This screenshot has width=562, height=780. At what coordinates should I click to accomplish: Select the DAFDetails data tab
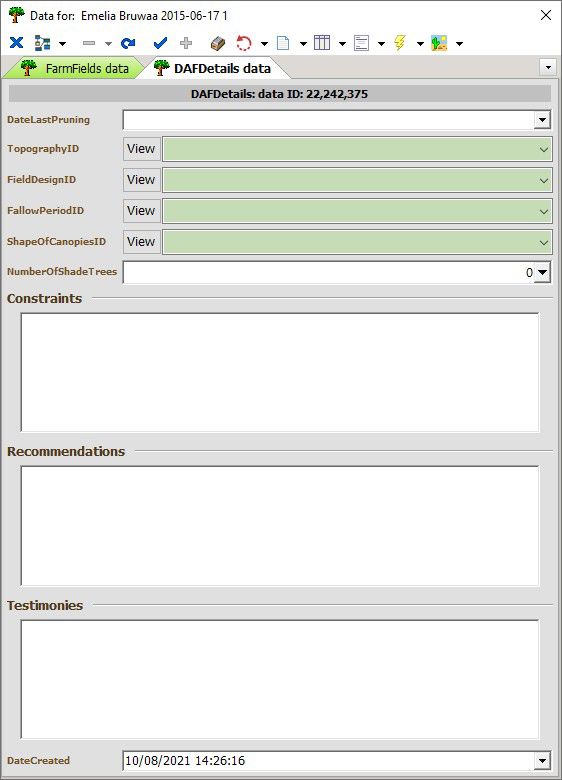[x=214, y=68]
